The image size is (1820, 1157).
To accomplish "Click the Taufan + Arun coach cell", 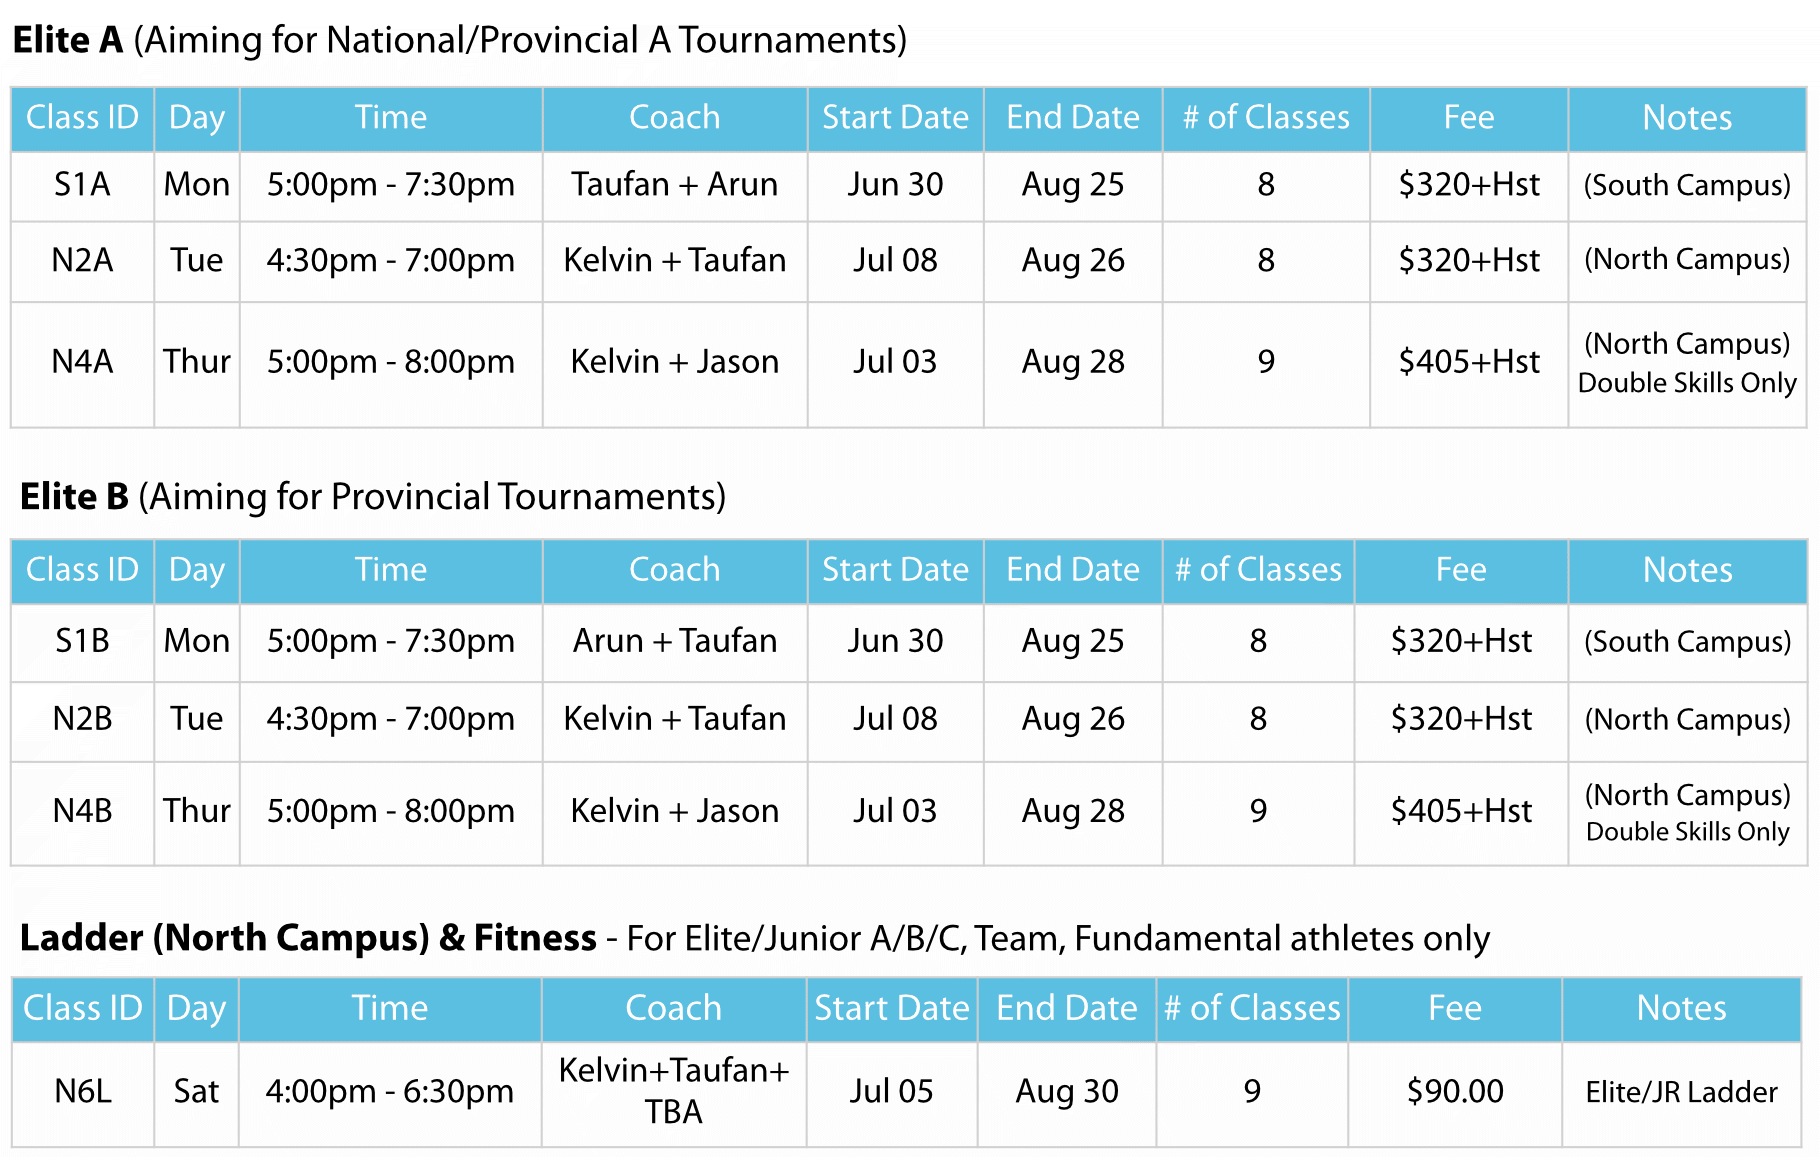I will 675,185.
